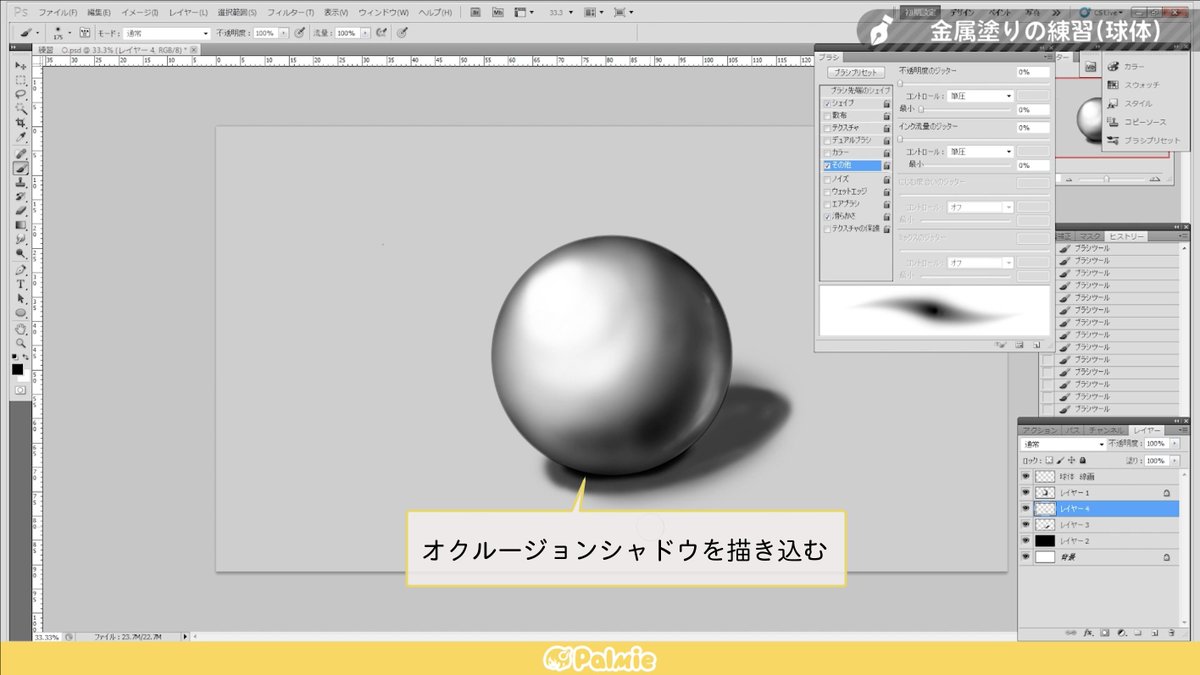Click the Bridge launch icon in menu bar

(474, 12)
